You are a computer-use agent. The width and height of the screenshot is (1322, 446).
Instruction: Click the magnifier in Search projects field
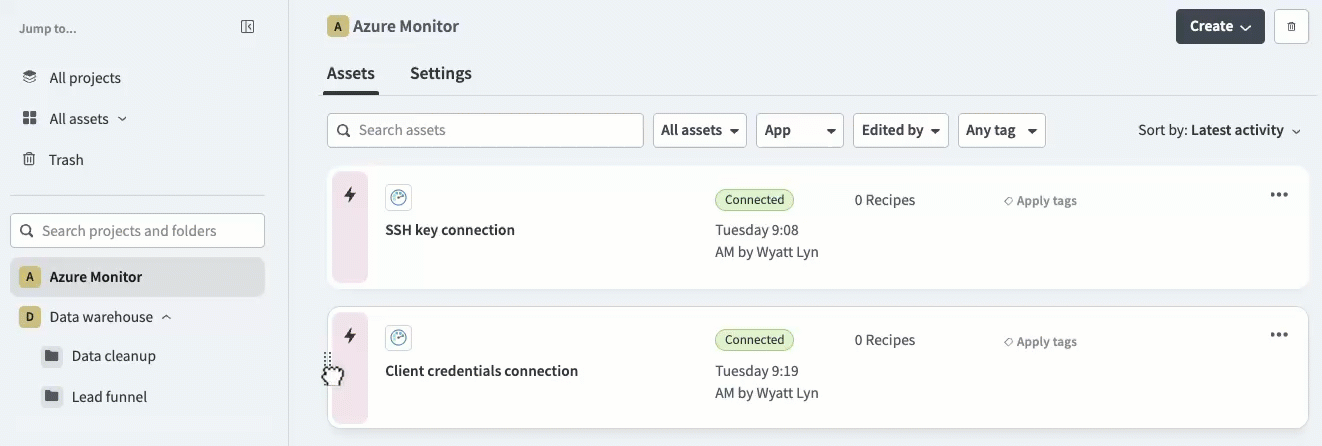[x=27, y=230]
